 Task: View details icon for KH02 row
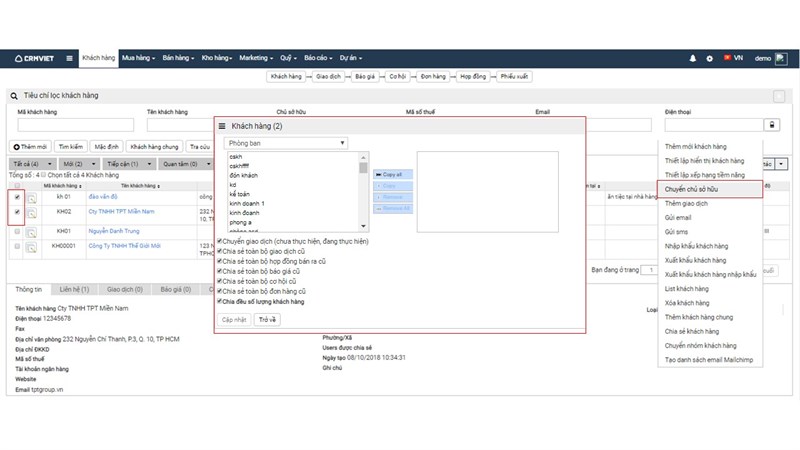[32, 213]
